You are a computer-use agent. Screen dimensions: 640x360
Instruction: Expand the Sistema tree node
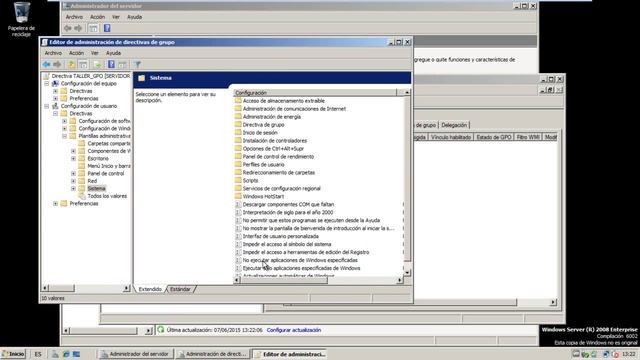[73, 189]
